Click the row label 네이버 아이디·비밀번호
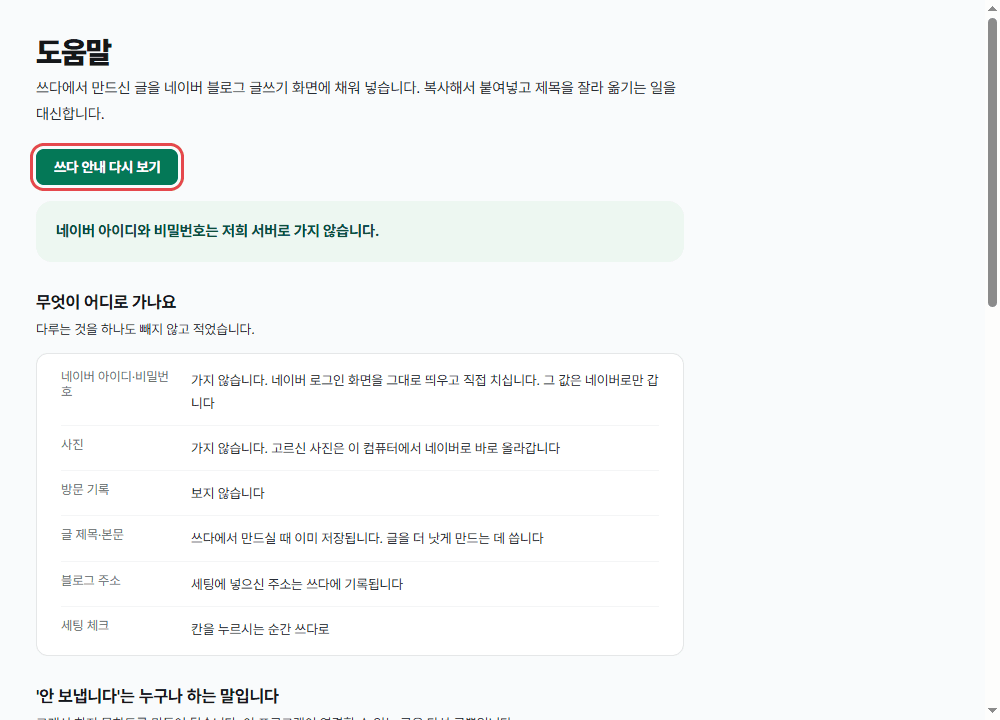The height and width of the screenshot is (720, 1000). [x=115, y=384]
